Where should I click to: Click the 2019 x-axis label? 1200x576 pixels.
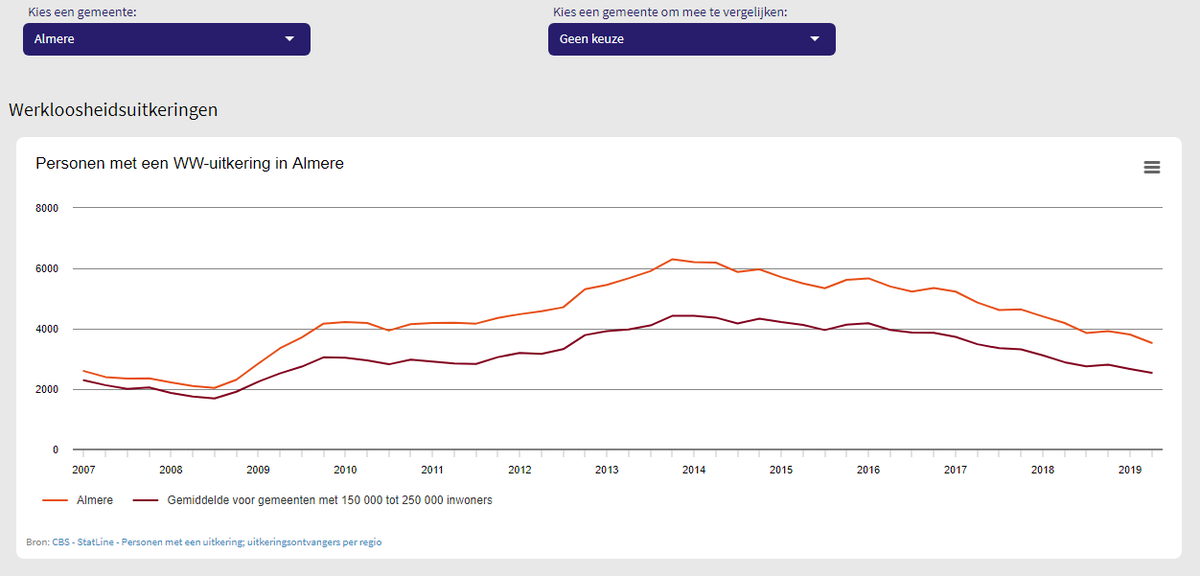[1130, 469]
